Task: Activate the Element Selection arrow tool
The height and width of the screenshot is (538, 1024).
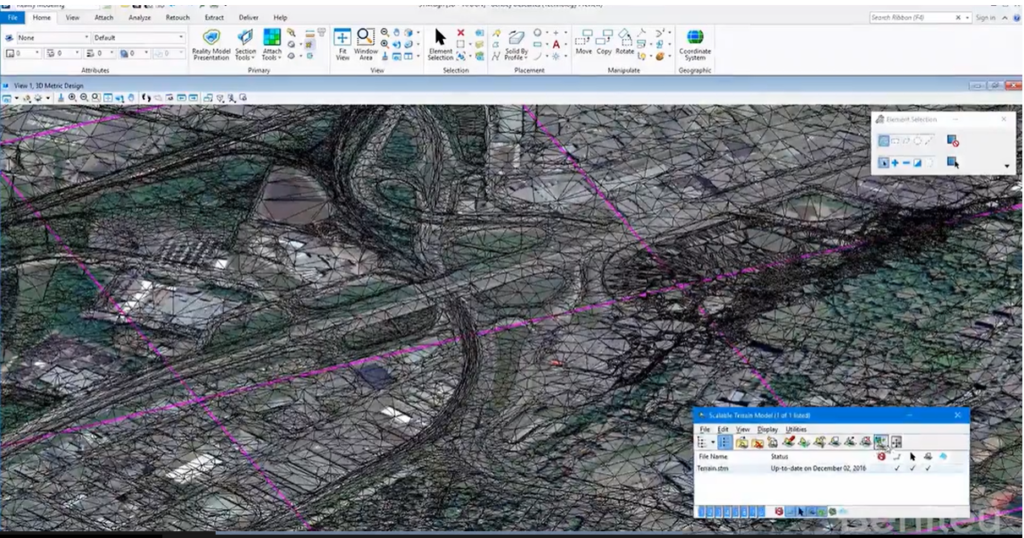Action: [x=440, y=44]
